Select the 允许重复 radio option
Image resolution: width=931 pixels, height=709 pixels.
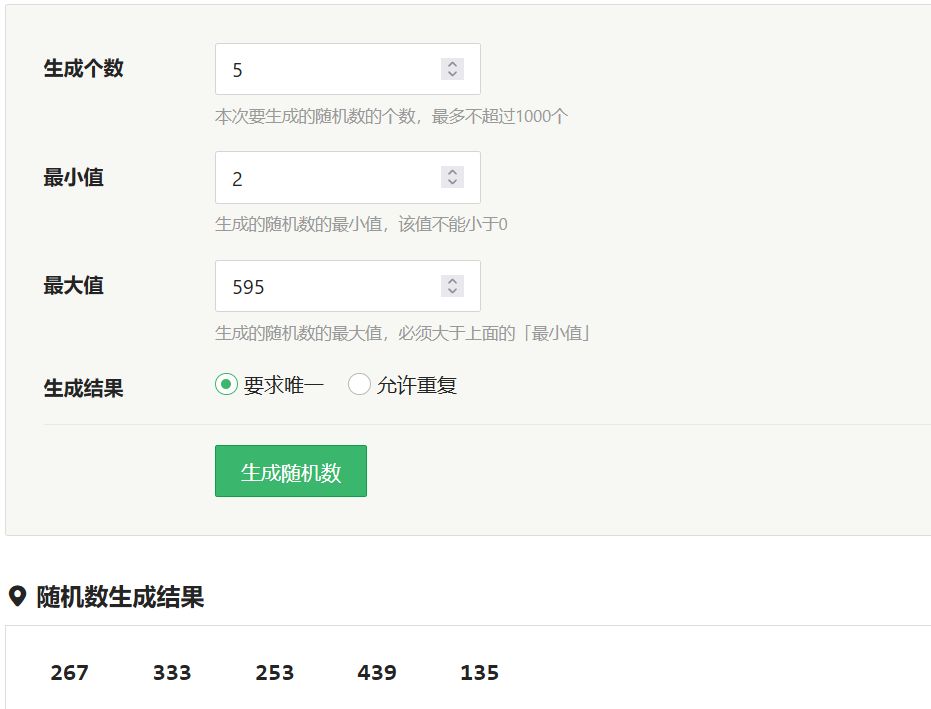point(359,384)
